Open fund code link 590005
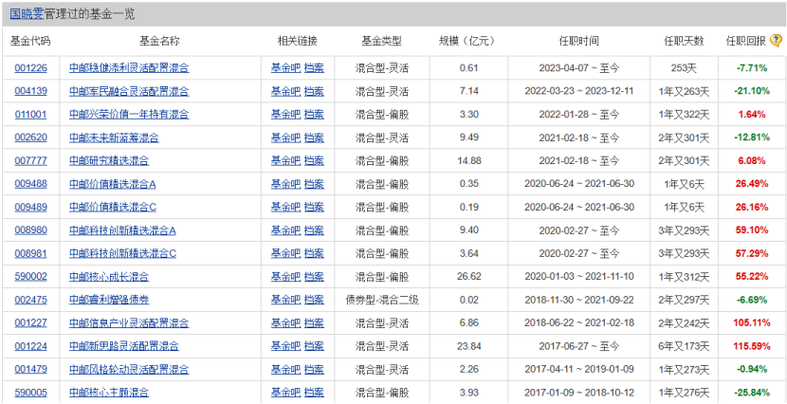 31,392
